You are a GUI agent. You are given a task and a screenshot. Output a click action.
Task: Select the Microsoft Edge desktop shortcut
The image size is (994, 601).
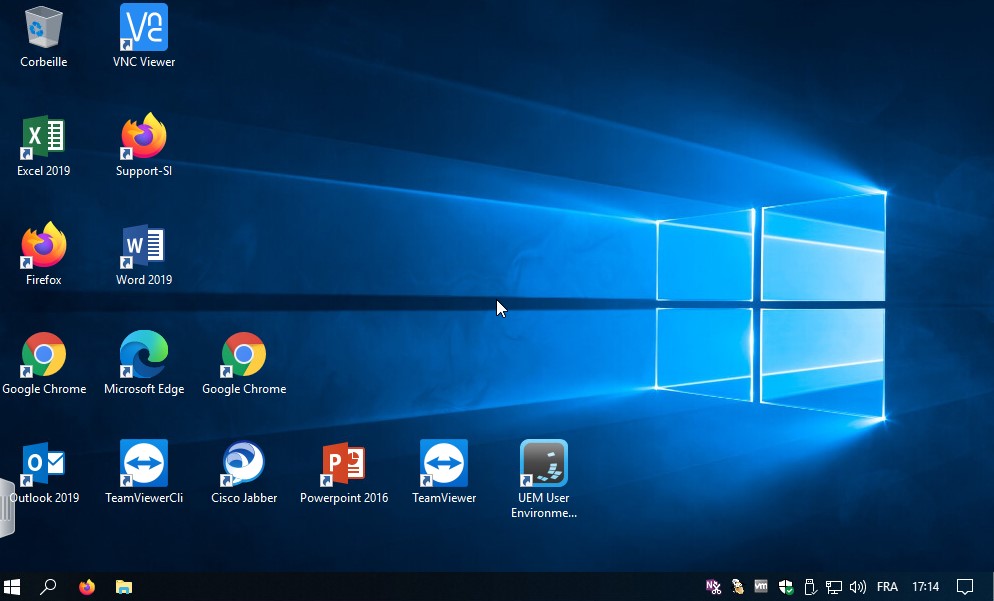144,356
